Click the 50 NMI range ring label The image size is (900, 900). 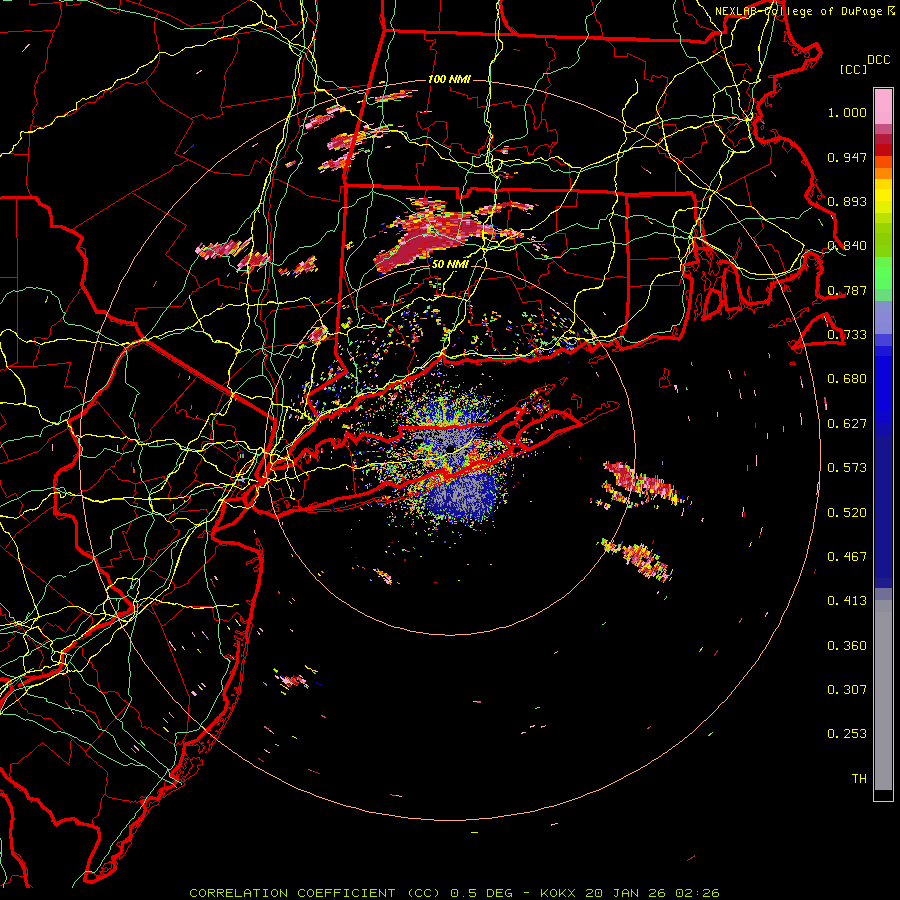coord(449,264)
